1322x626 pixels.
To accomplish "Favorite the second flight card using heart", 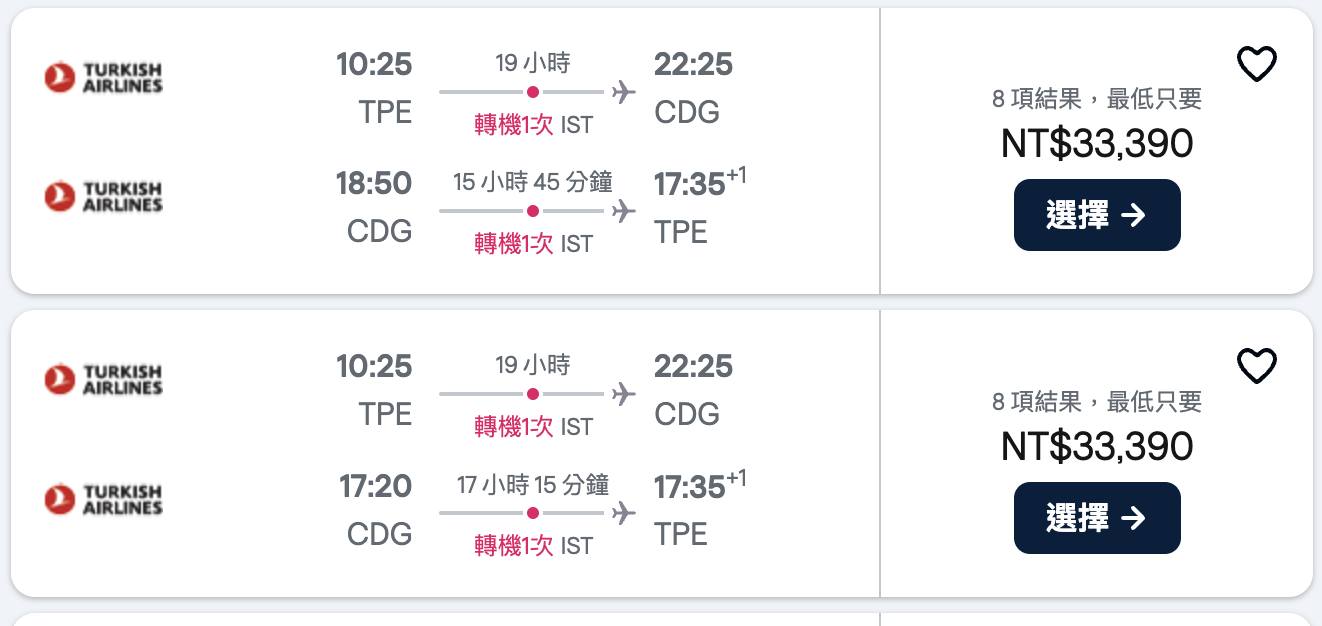I will (1256, 367).
